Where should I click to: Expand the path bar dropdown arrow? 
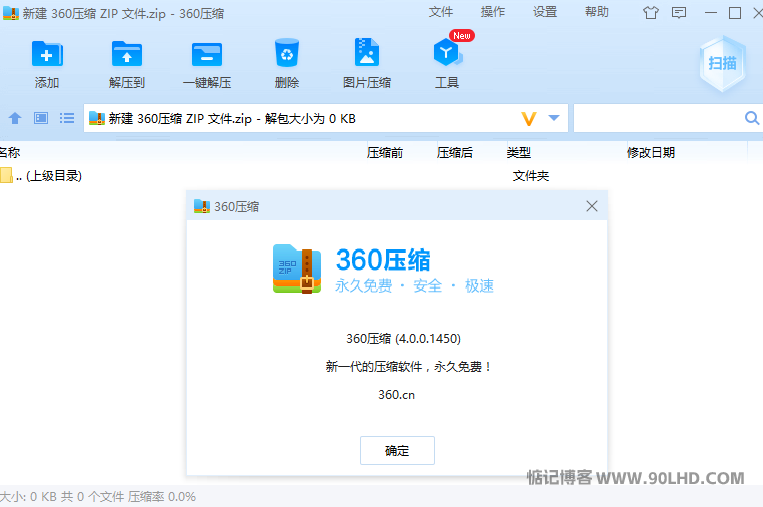tap(554, 118)
